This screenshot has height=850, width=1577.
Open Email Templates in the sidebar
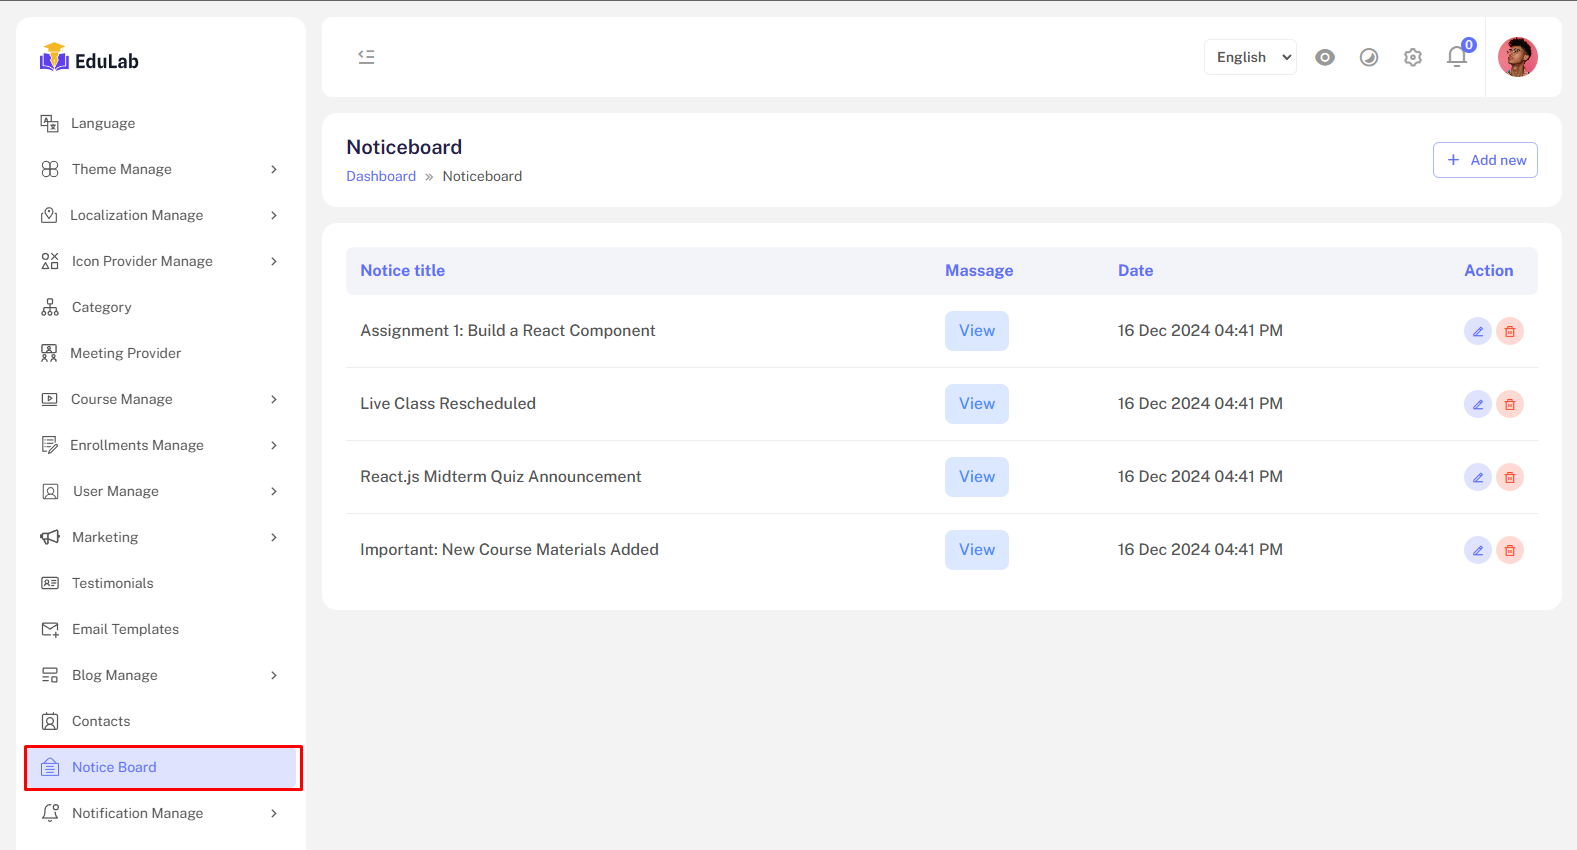[125, 629]
